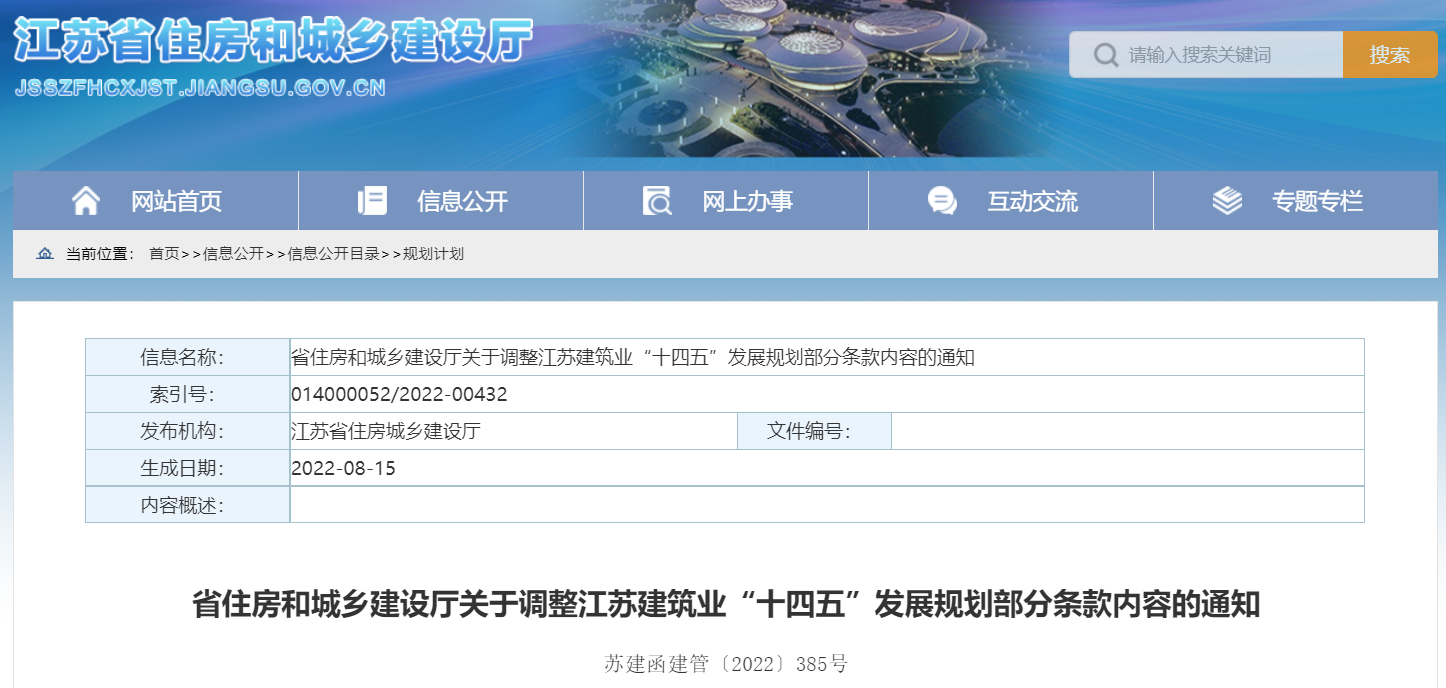Click the magnifying glass inside the search box
1446x688 pixels.
click(x=1104, y=55)
